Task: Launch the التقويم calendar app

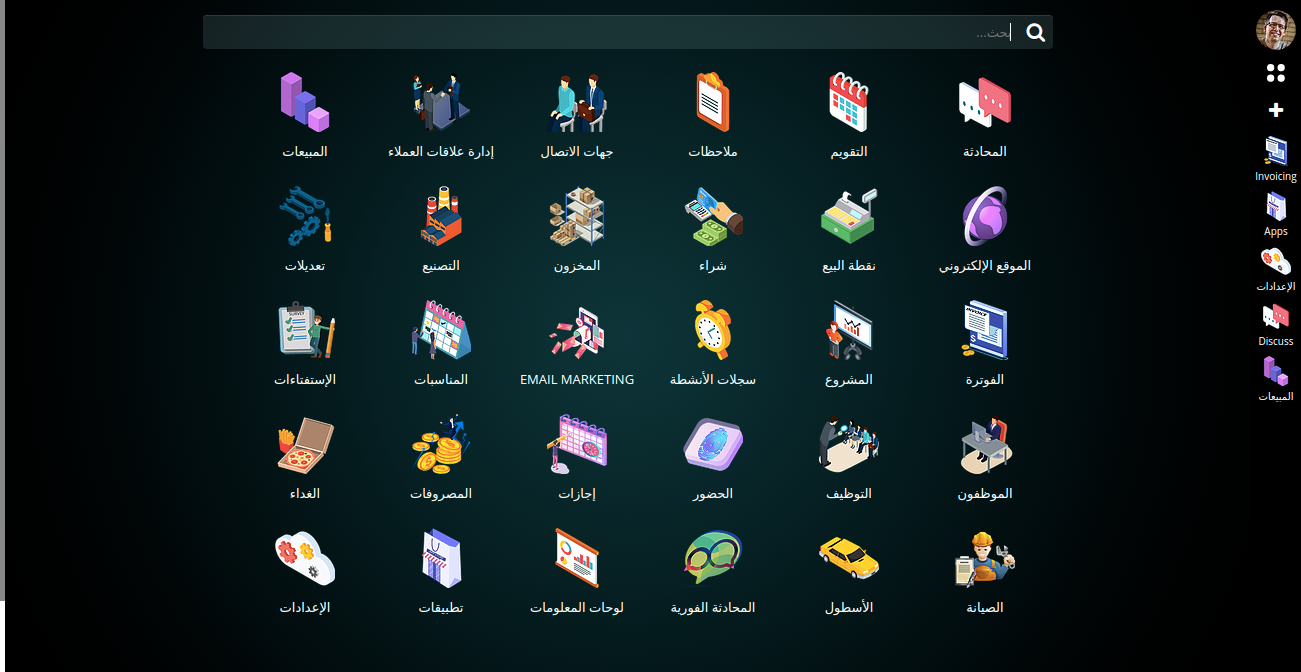Action: (849, 103)
